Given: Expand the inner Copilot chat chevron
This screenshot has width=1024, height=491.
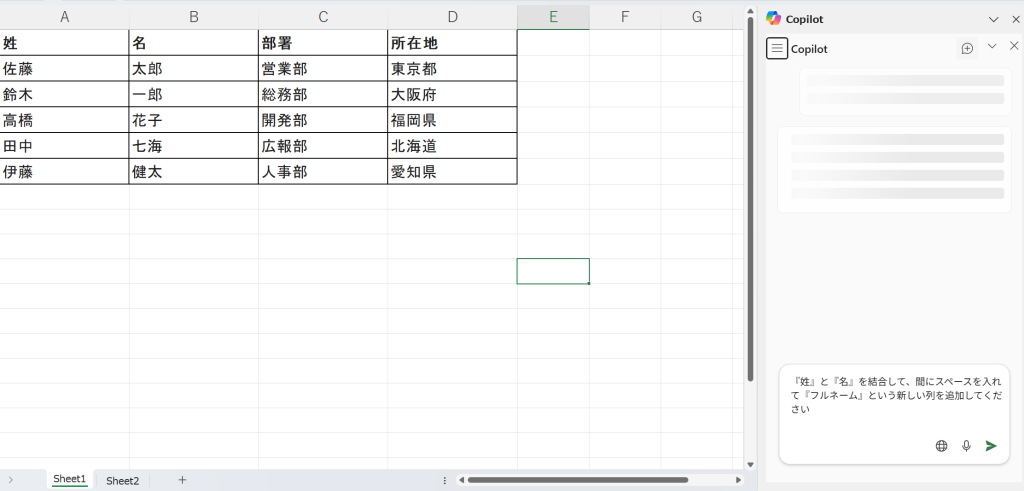Looking at the screenshot, I should tap(992, 46).
